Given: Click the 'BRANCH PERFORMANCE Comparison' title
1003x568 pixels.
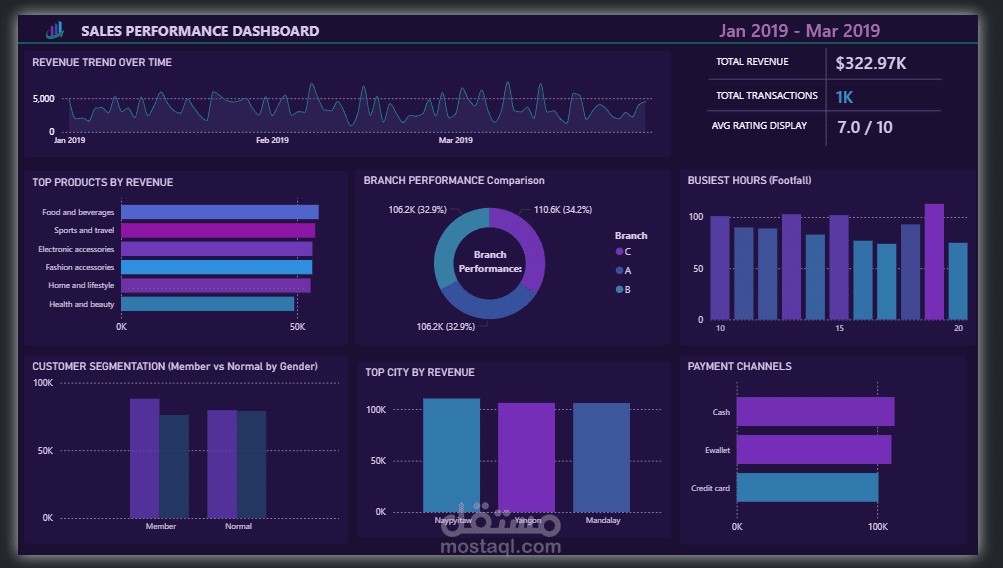Looking at the screenshot, I should click(454, 180).
